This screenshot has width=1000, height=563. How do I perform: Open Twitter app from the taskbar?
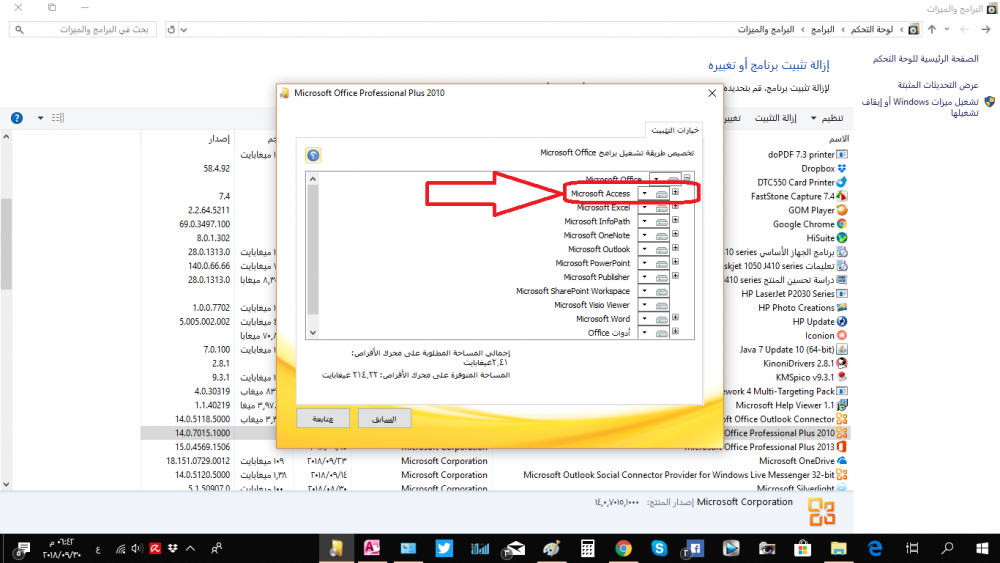tap(444, 548)
